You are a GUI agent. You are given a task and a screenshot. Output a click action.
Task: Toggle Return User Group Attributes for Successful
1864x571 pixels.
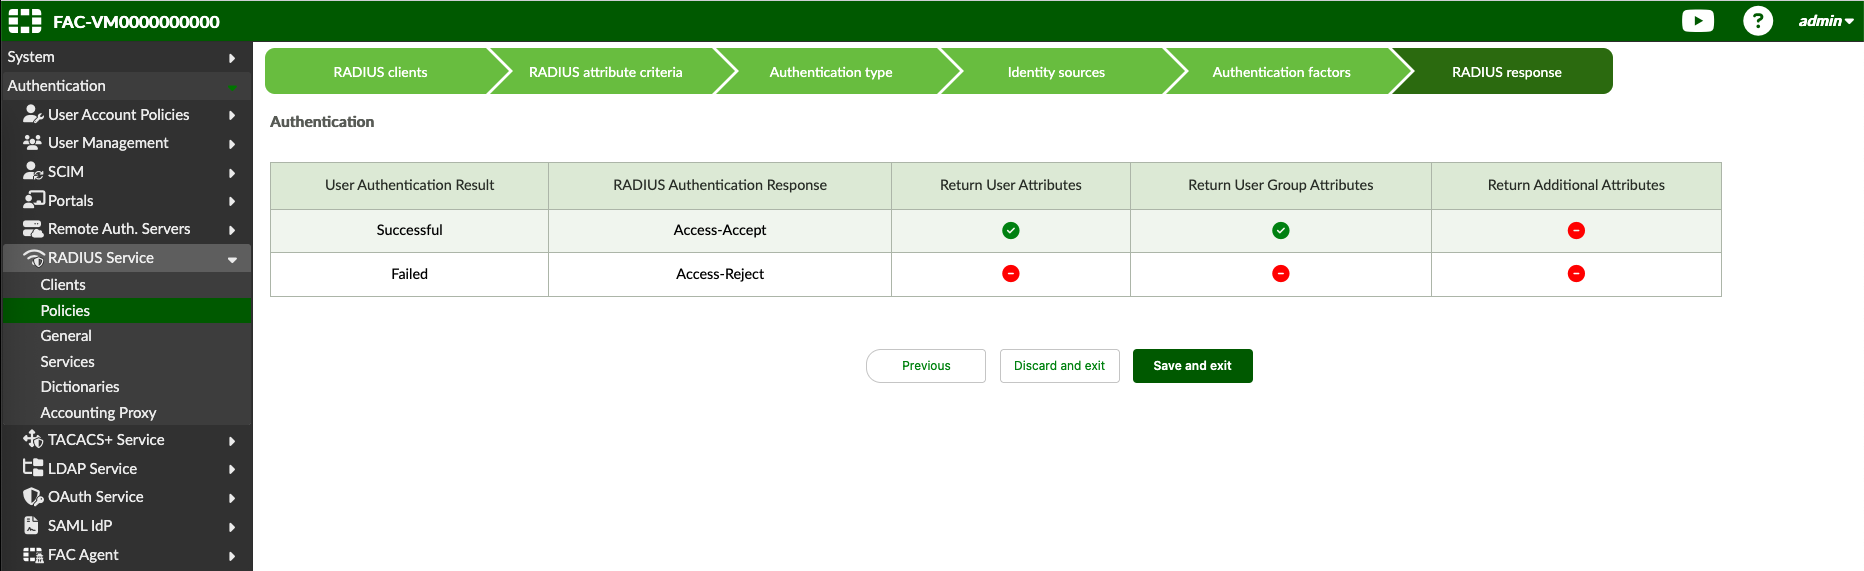pos(1280,231)
